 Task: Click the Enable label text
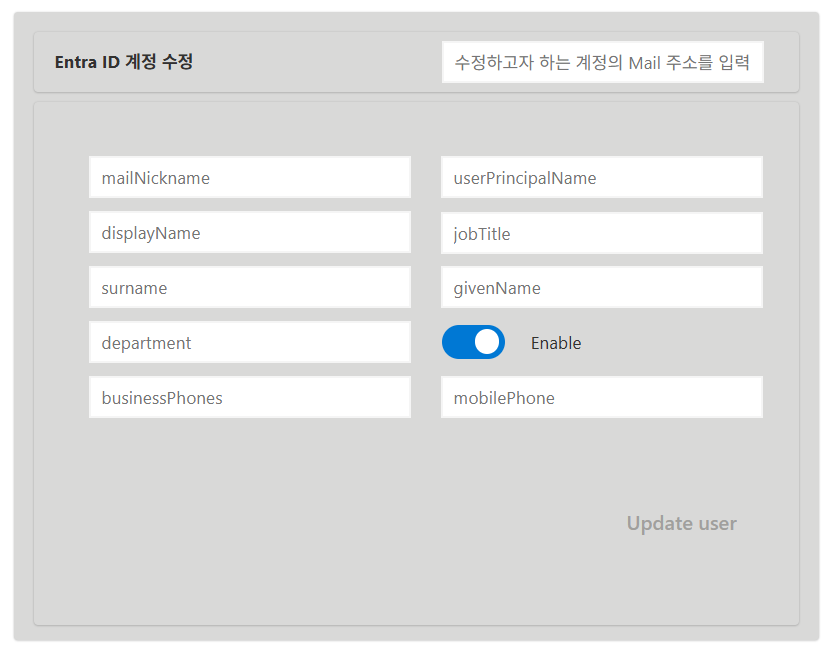pos(556,343)
